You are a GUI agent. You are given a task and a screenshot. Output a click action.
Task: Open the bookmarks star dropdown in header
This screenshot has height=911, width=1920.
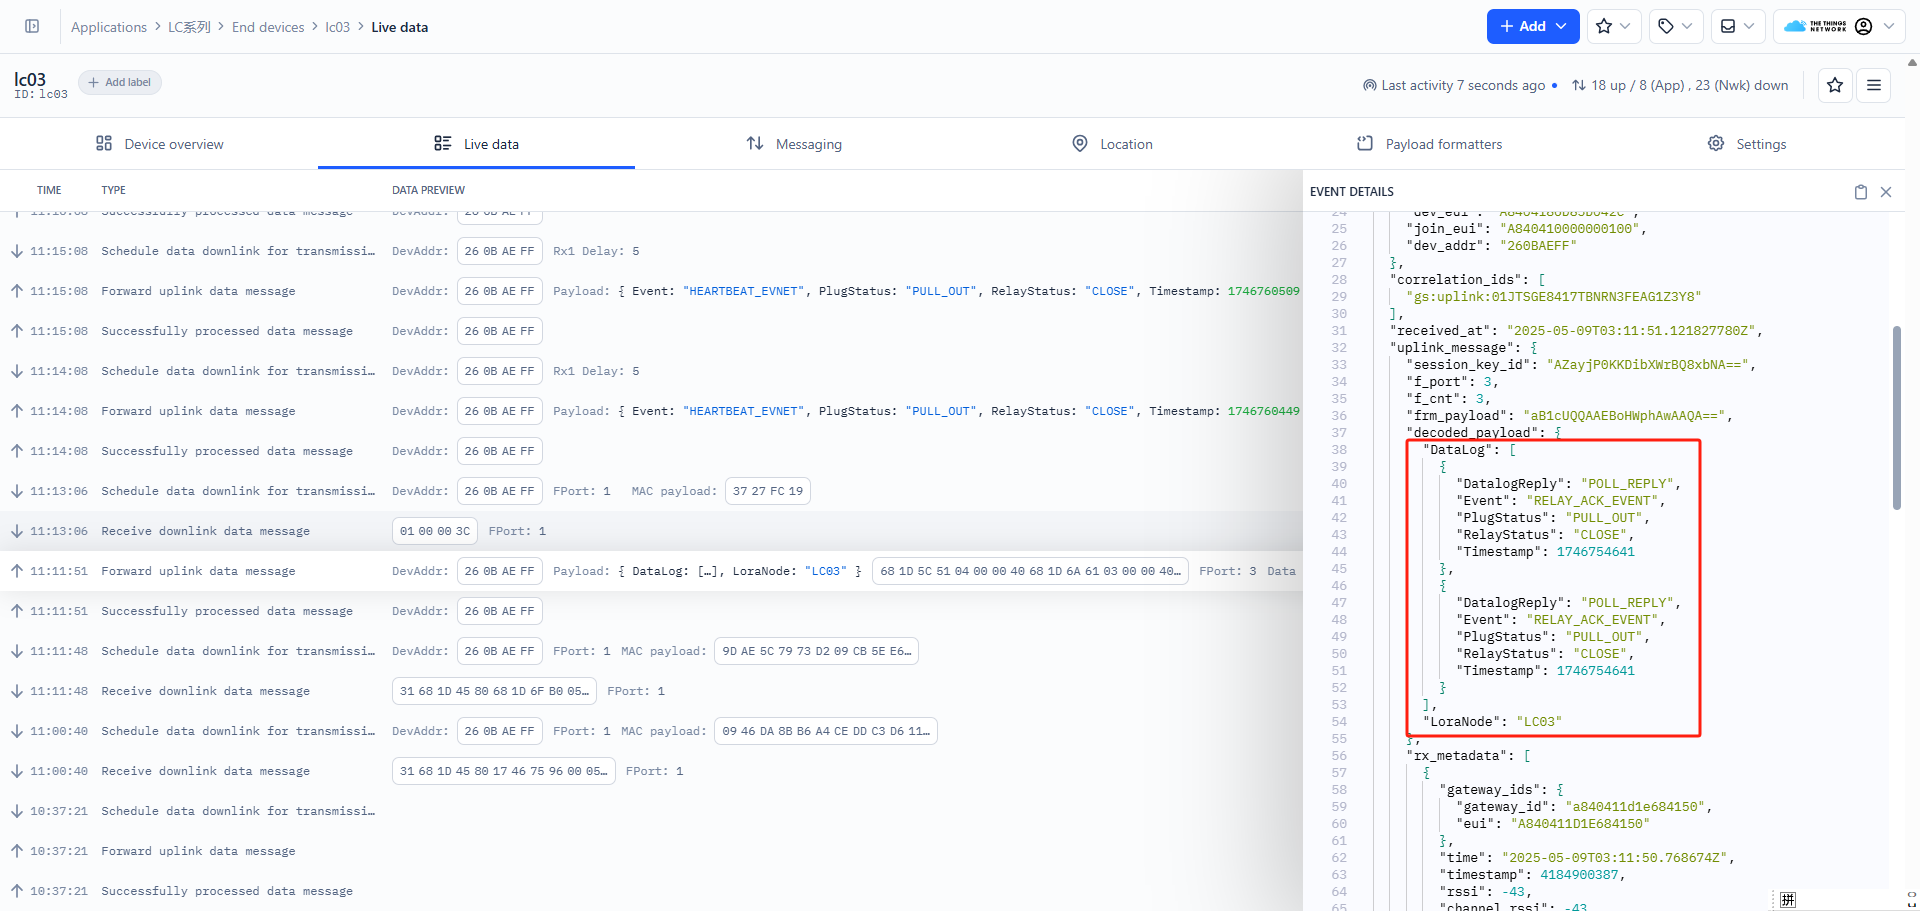(1613, 26)
